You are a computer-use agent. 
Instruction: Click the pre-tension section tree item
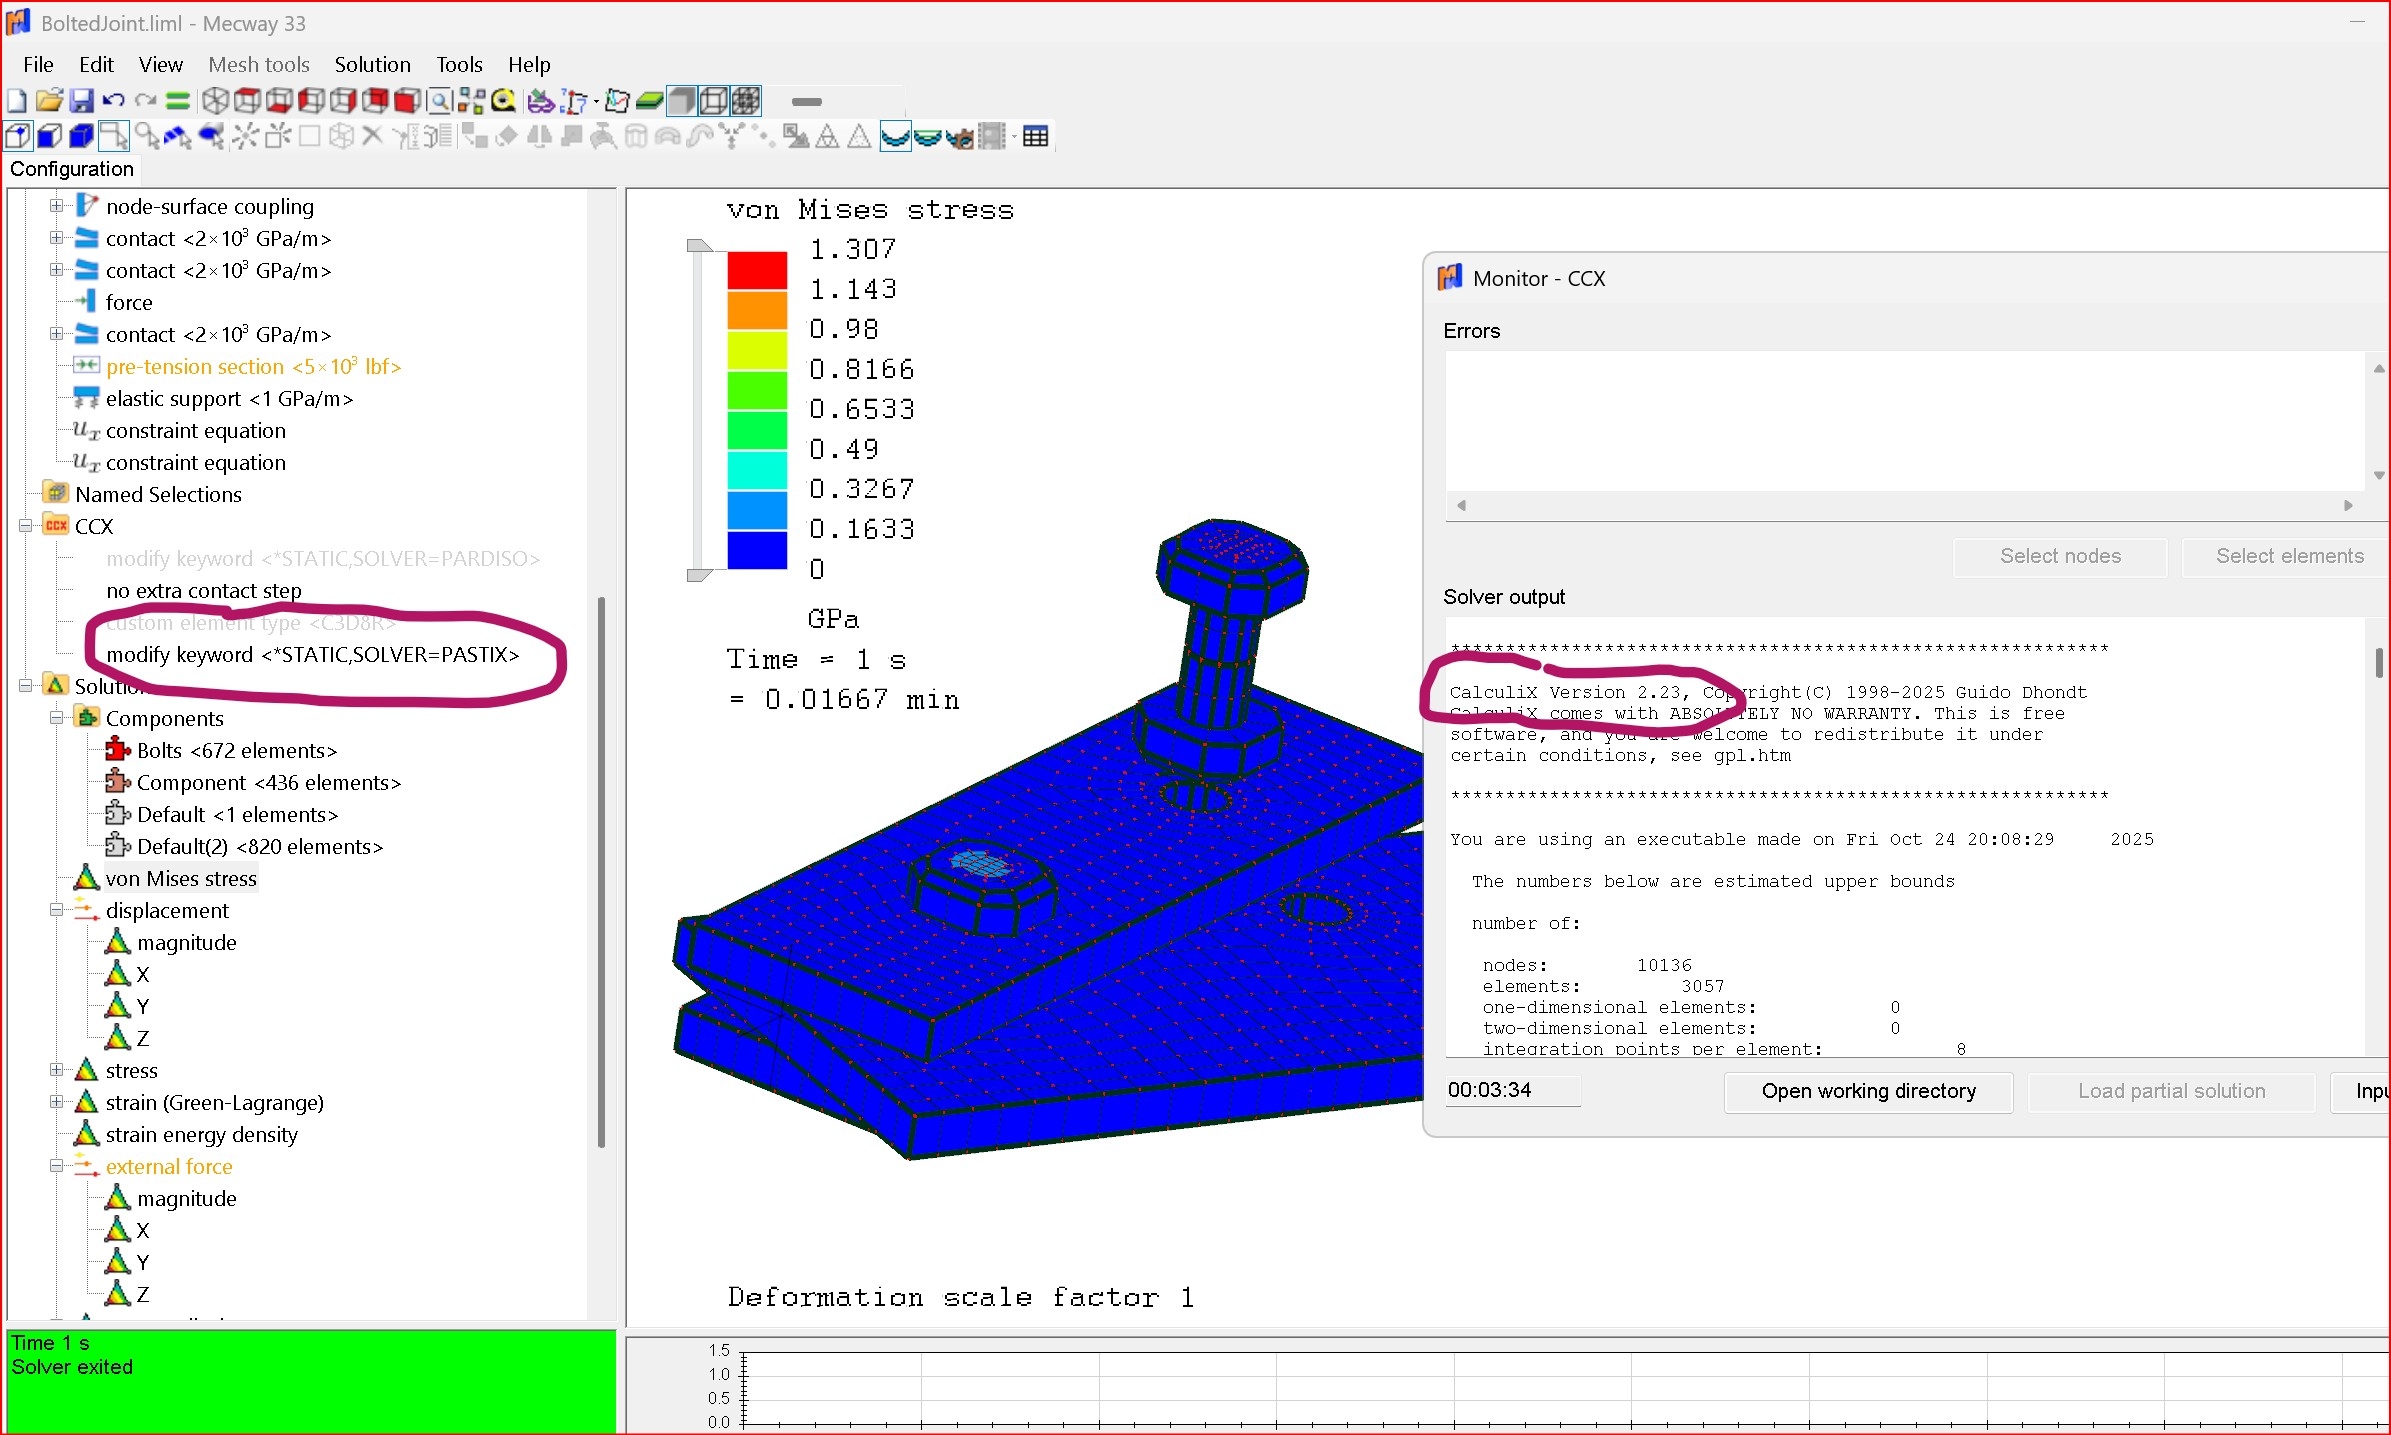click(252, 366)
